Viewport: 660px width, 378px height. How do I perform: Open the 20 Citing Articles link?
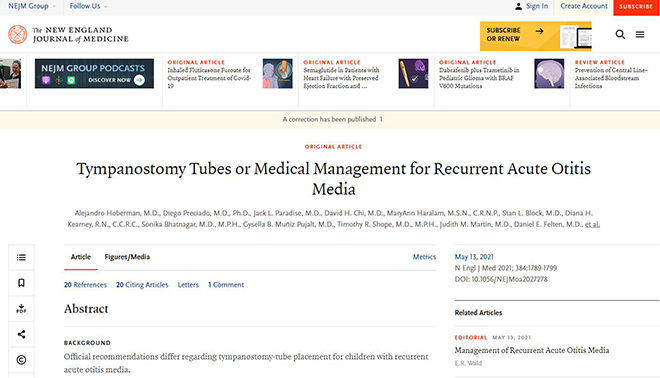142,285
